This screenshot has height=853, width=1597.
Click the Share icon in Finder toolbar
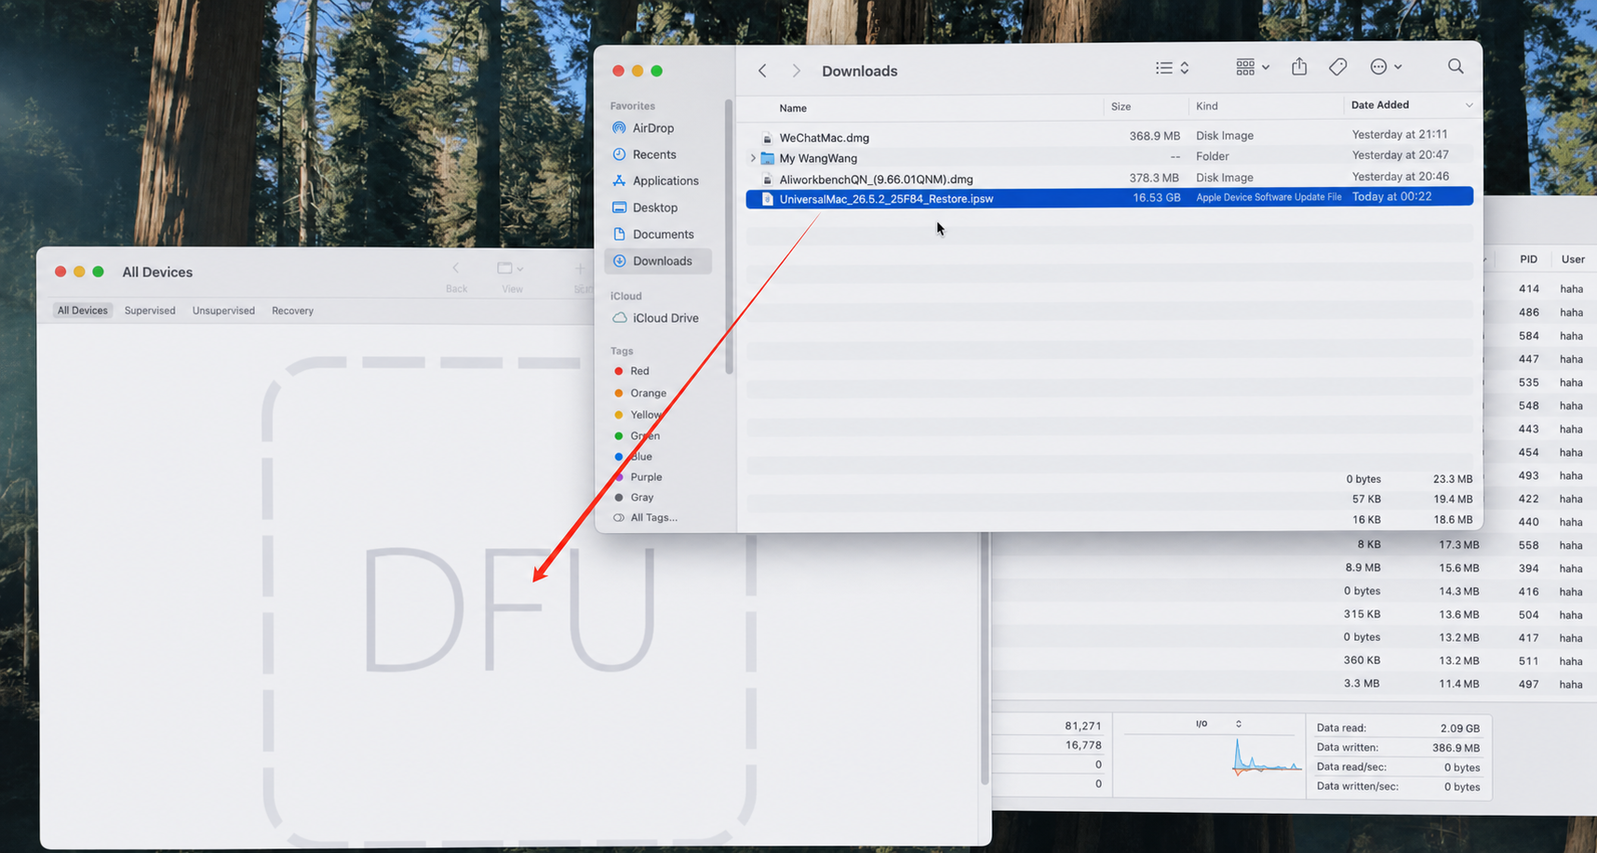[x=1299, y=67]
